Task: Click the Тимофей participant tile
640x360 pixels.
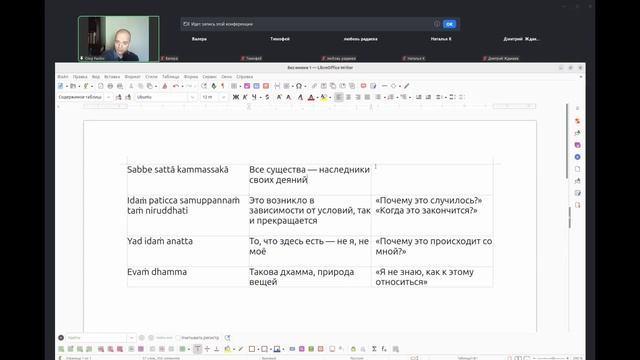Action: (280, 39)
